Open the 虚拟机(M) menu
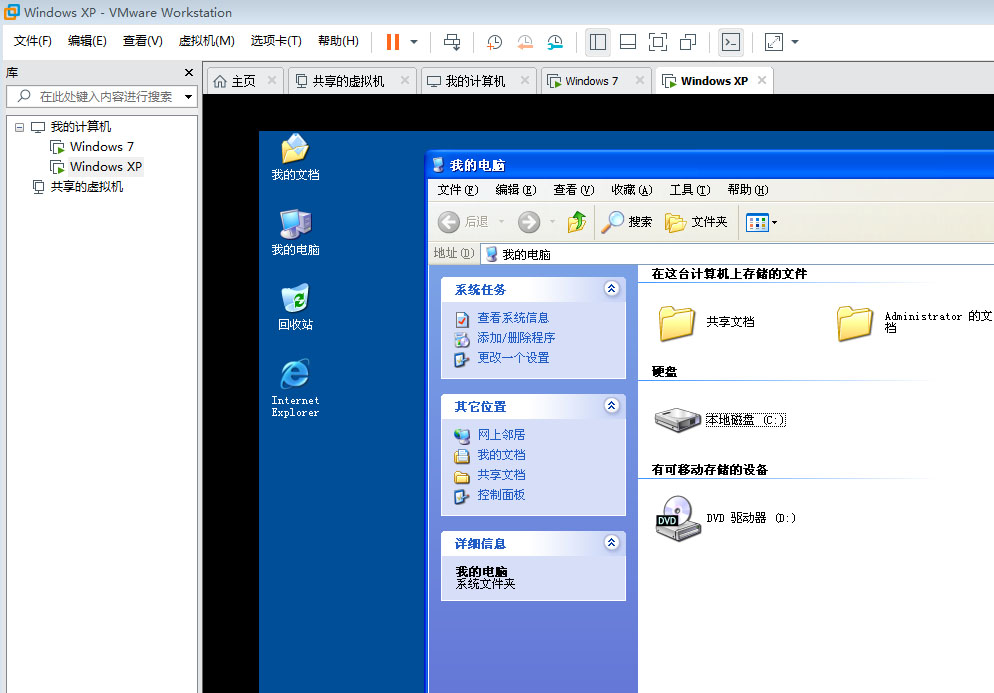The image size is (994, 693). tap(207, 41)
